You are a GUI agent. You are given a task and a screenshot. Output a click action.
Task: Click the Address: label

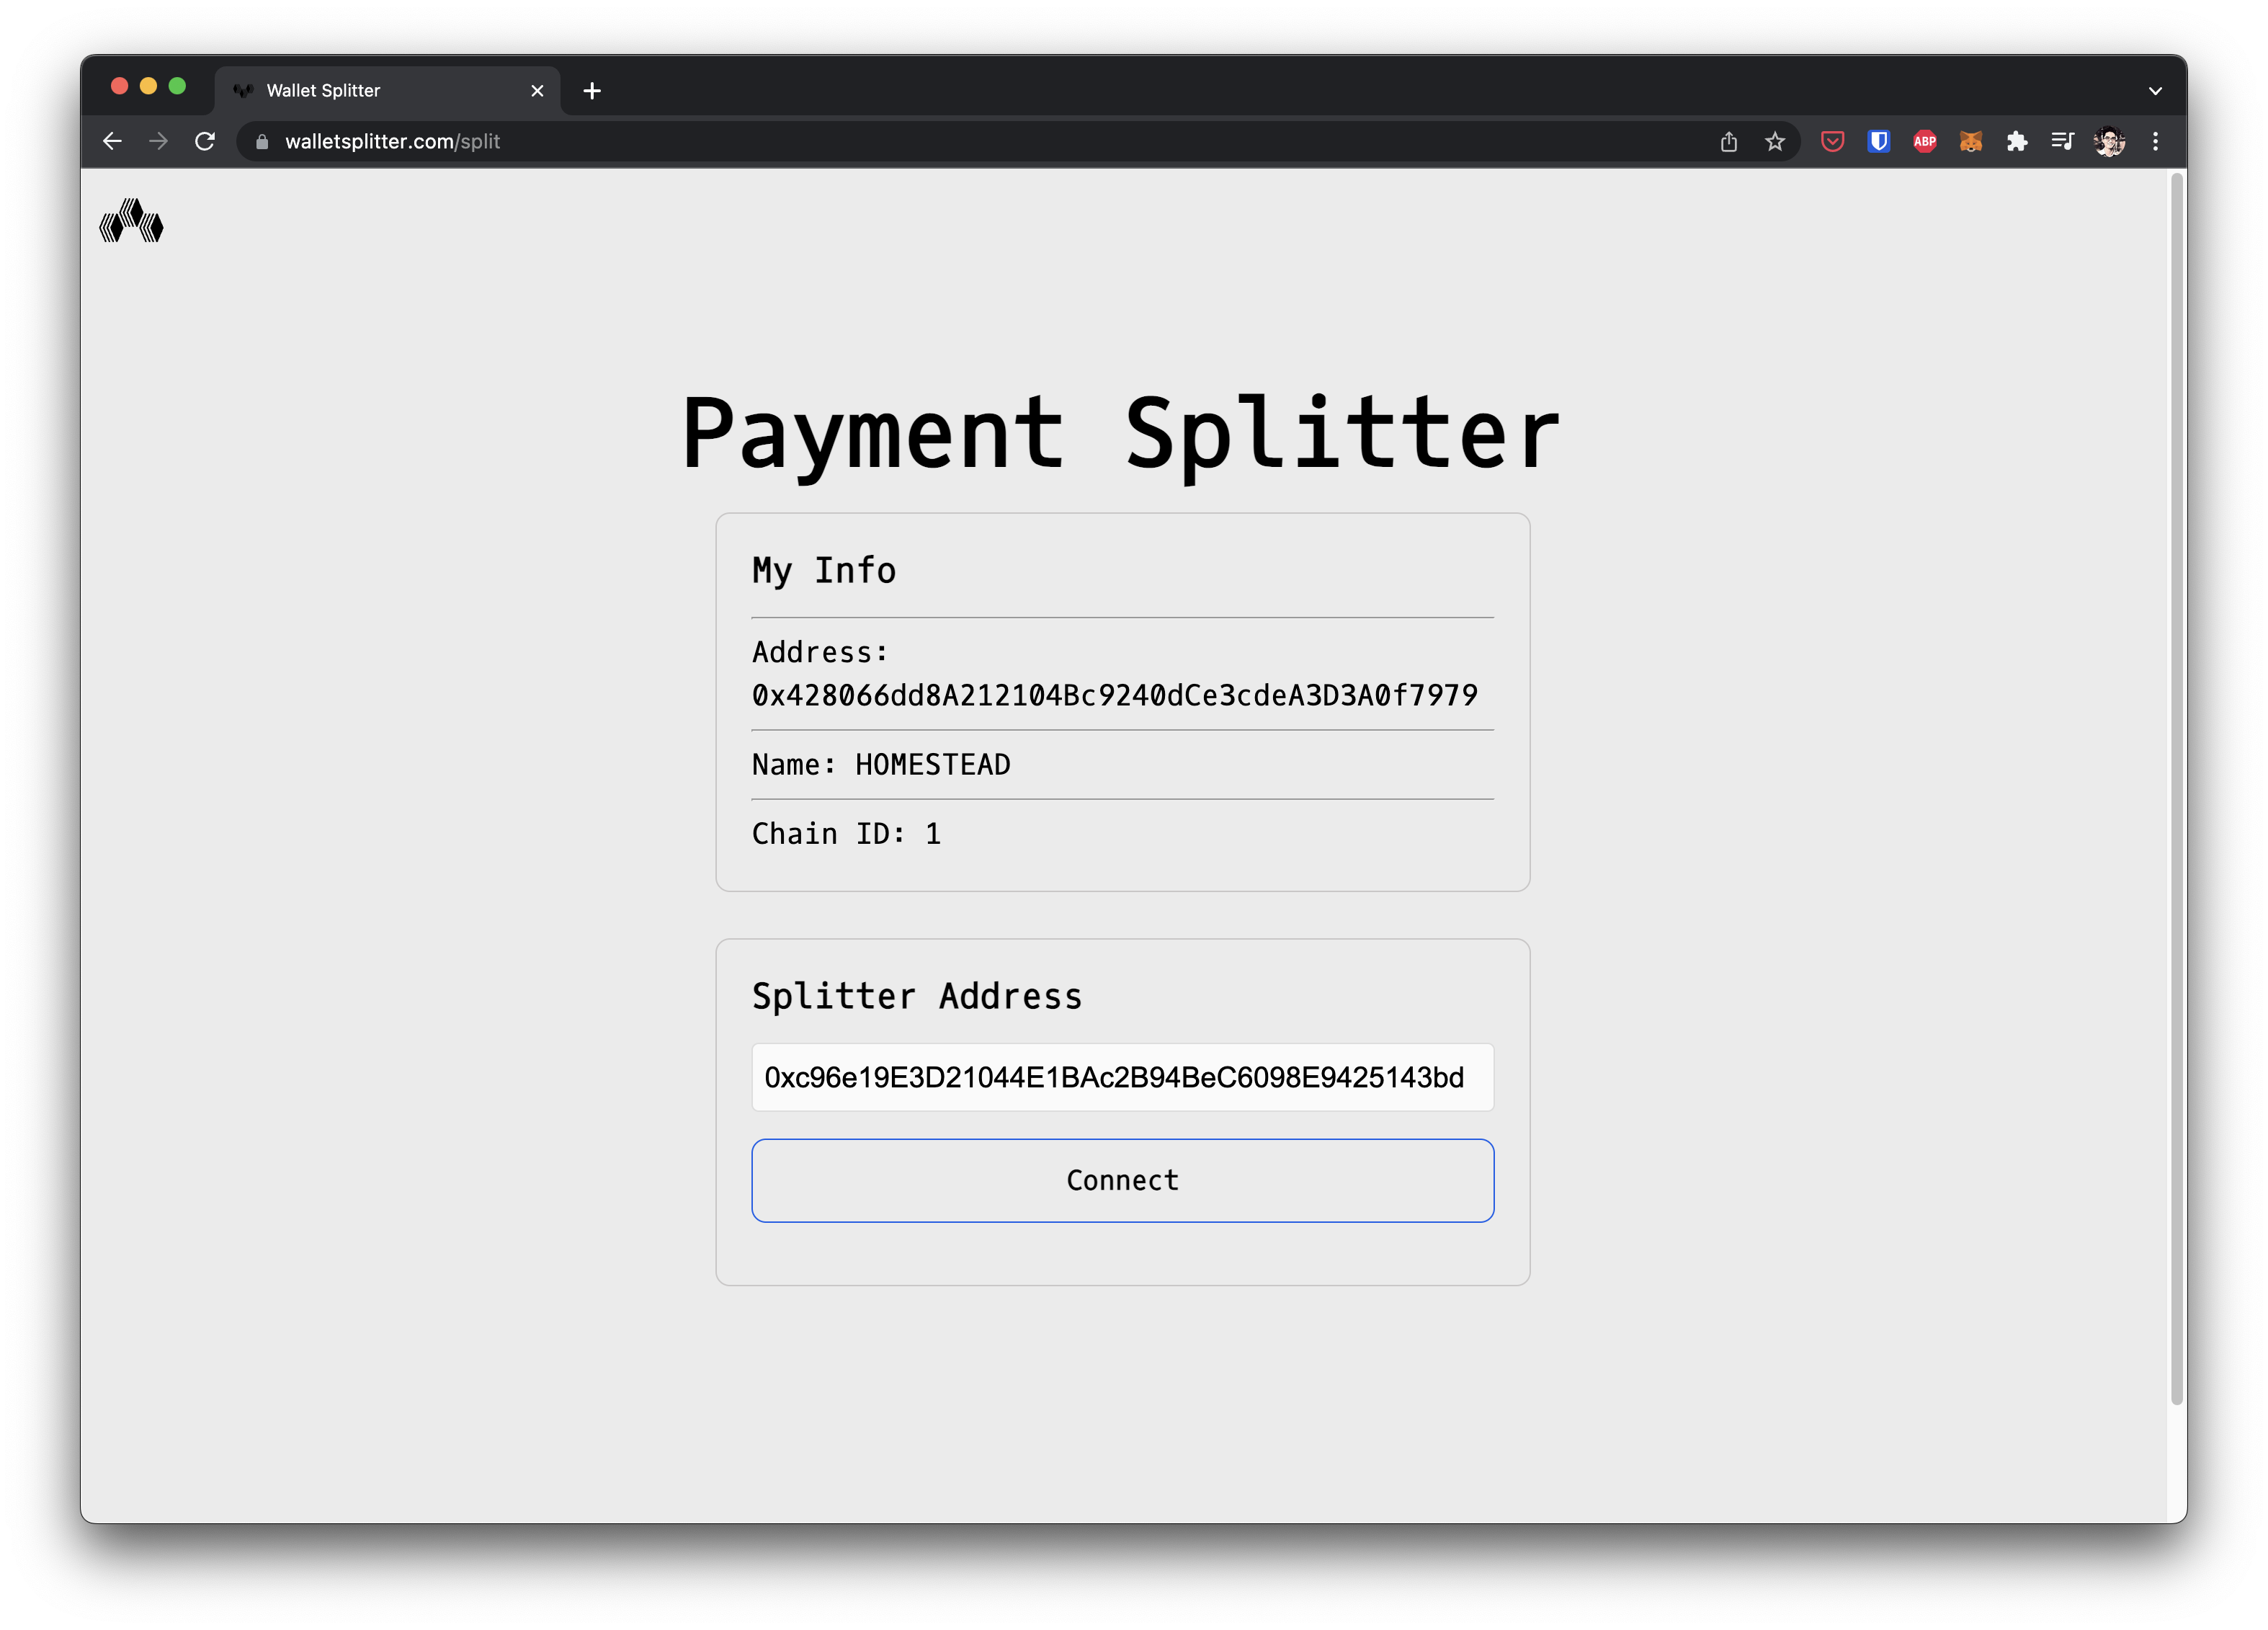(x=820, y=652)
